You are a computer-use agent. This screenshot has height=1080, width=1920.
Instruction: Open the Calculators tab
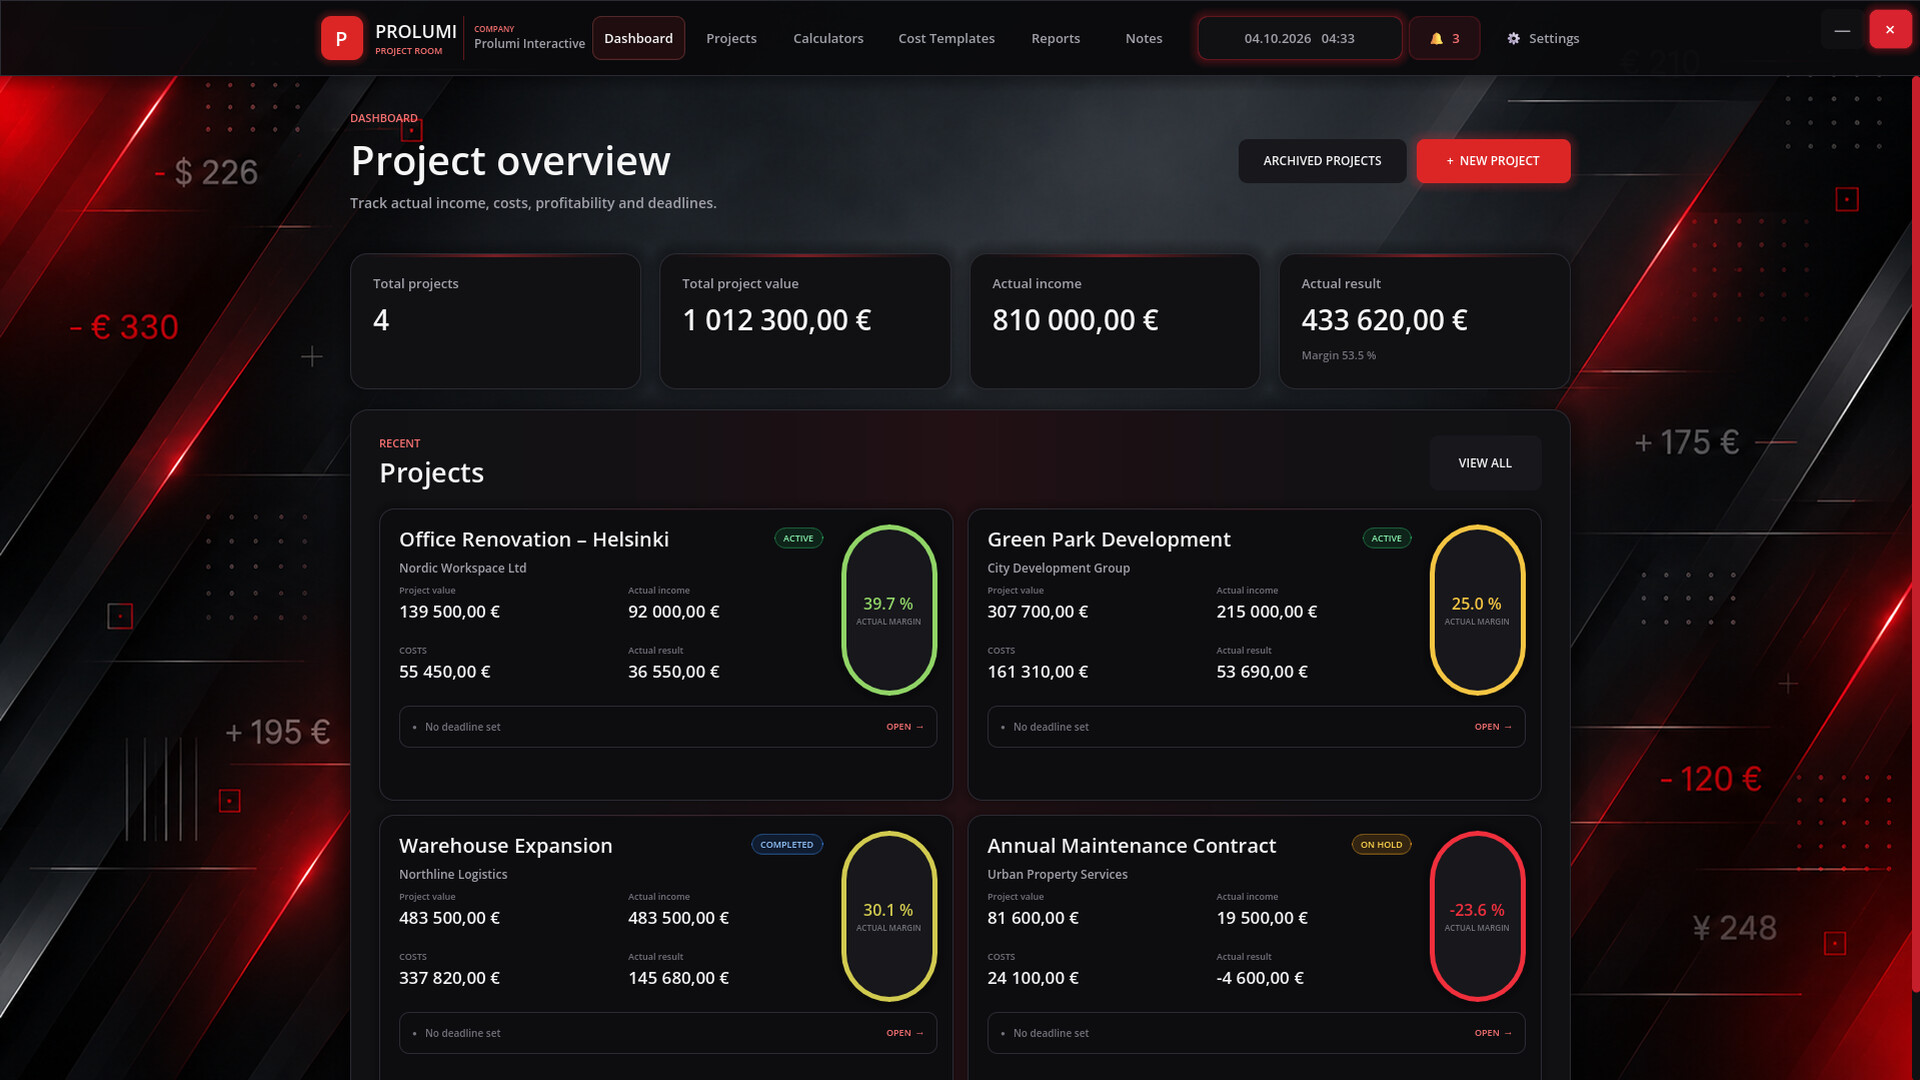(828, 38)
